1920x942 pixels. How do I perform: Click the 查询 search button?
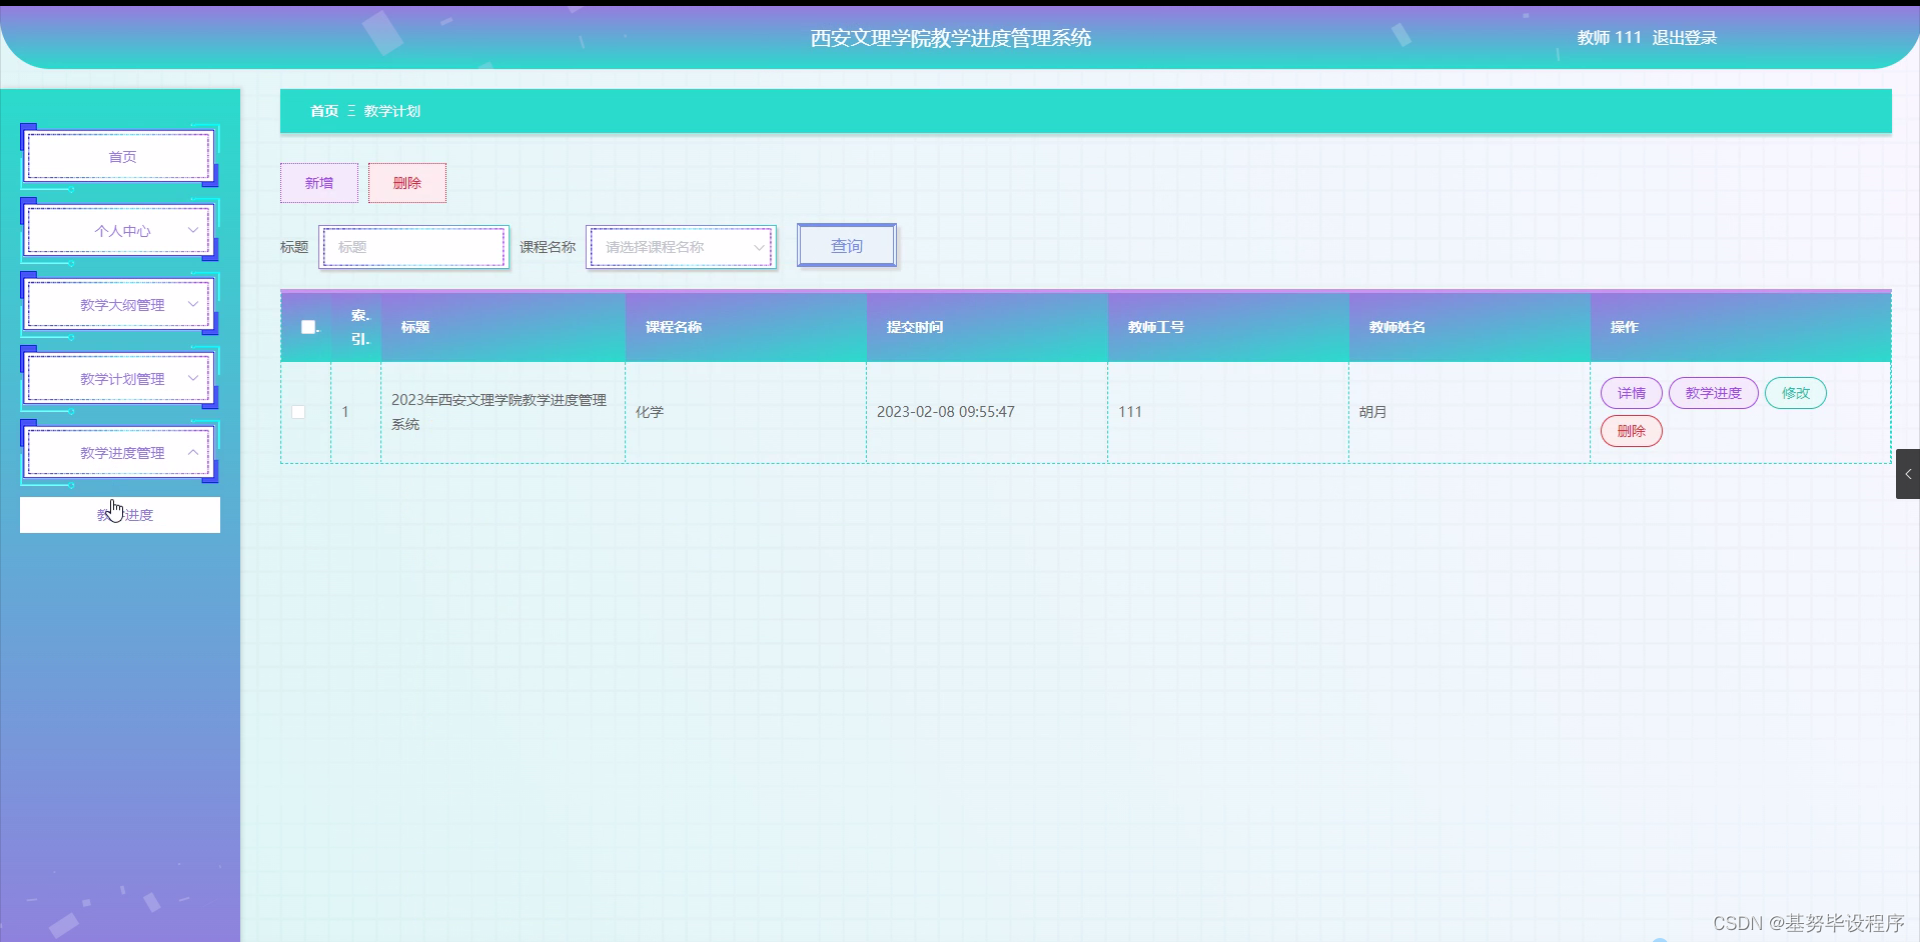(x=846, y=246)
